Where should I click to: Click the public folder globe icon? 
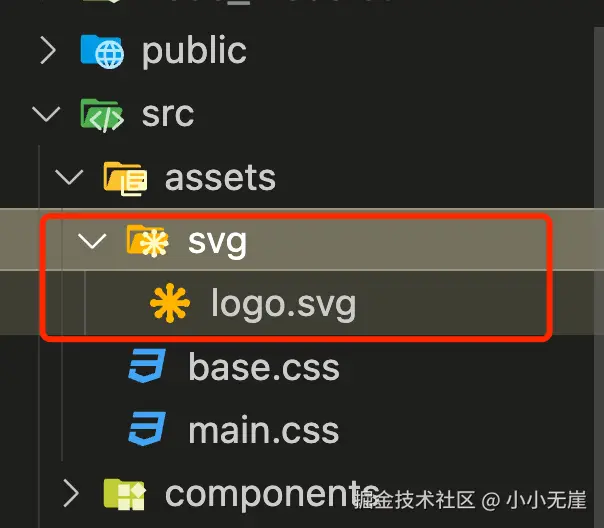click(x=101, y=51)
